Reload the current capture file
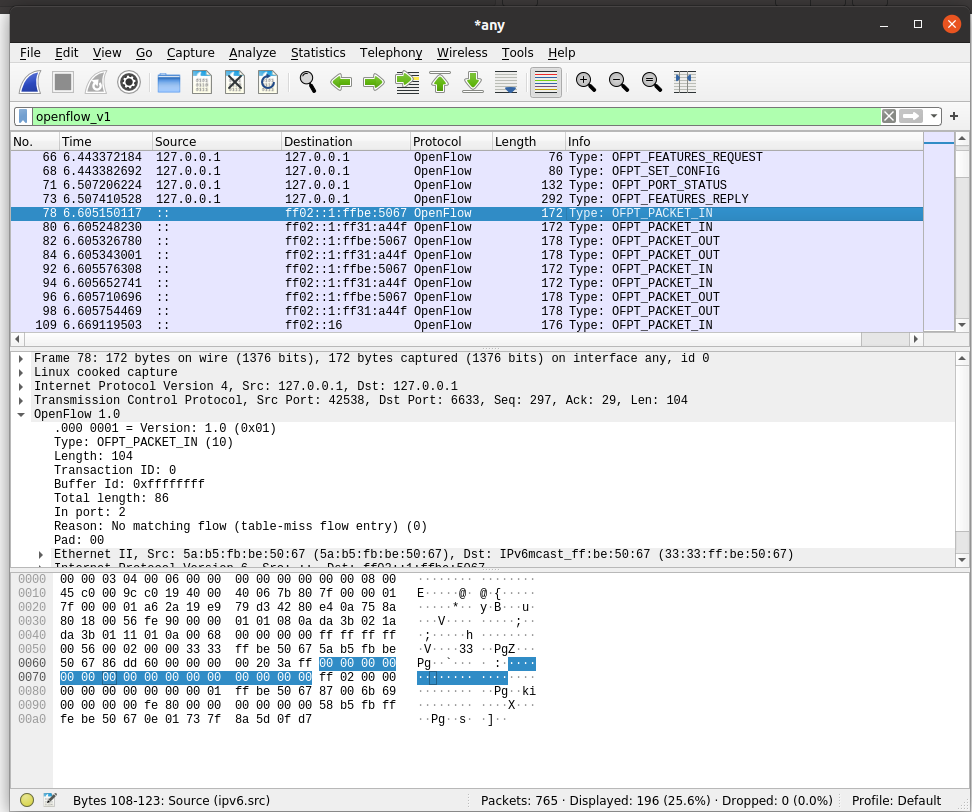 tap(267, 82)
